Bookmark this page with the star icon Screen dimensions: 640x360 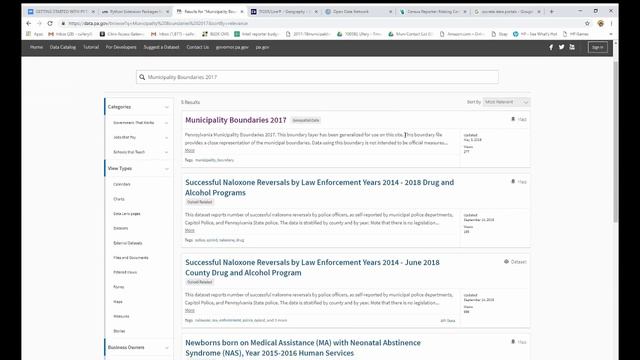pos(587,23)
